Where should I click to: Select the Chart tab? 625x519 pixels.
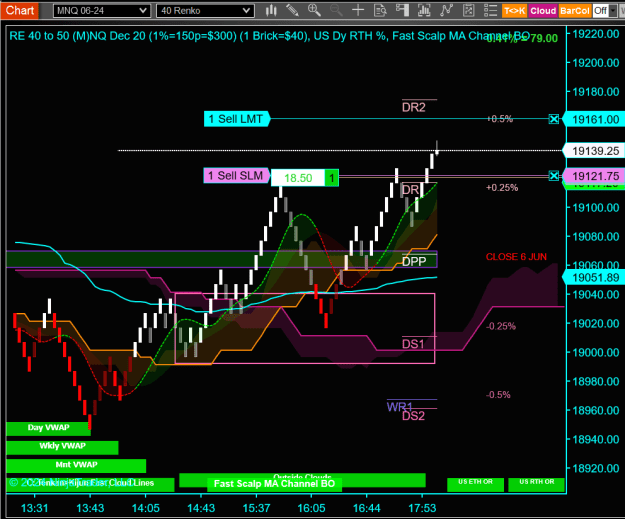click(20, 10)
